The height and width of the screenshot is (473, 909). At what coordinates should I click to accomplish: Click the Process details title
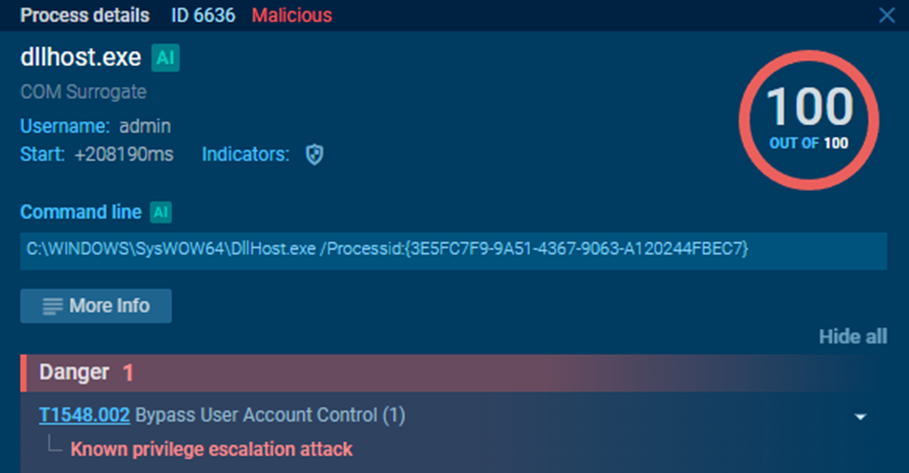pos(85,15)
